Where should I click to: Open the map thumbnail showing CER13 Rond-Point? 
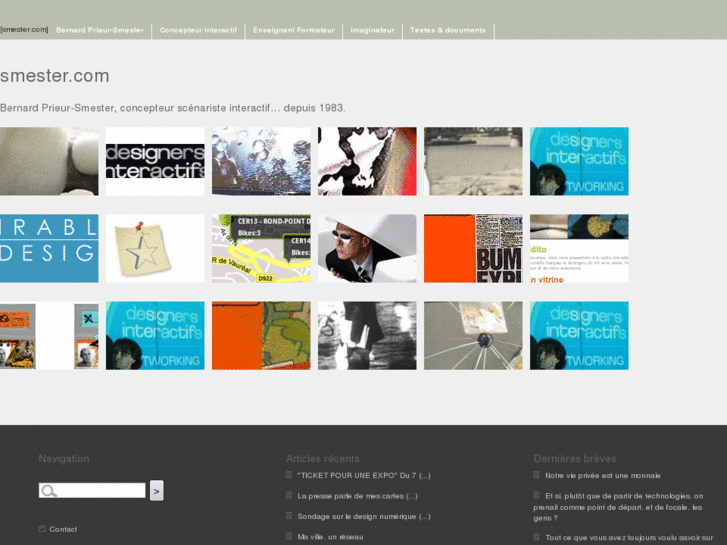pyautogui.click(x=261, y=248)
